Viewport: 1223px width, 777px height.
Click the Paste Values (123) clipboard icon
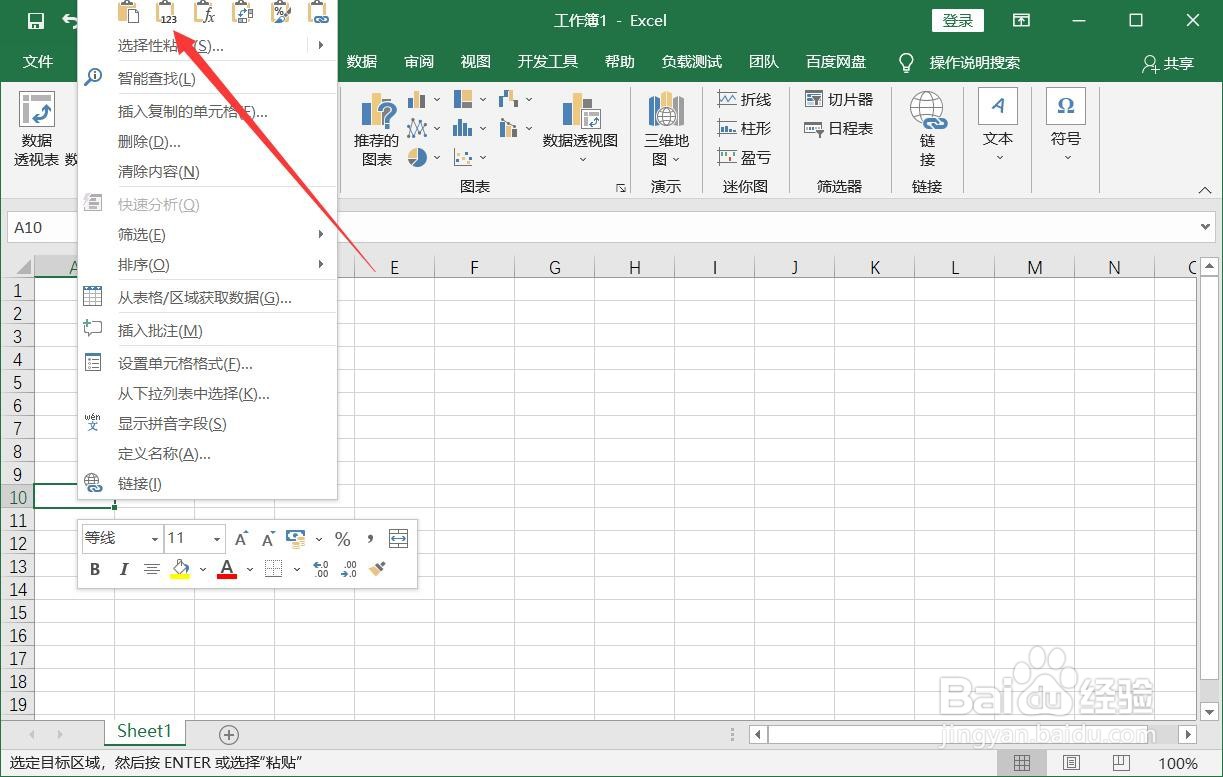coord(167,13)
